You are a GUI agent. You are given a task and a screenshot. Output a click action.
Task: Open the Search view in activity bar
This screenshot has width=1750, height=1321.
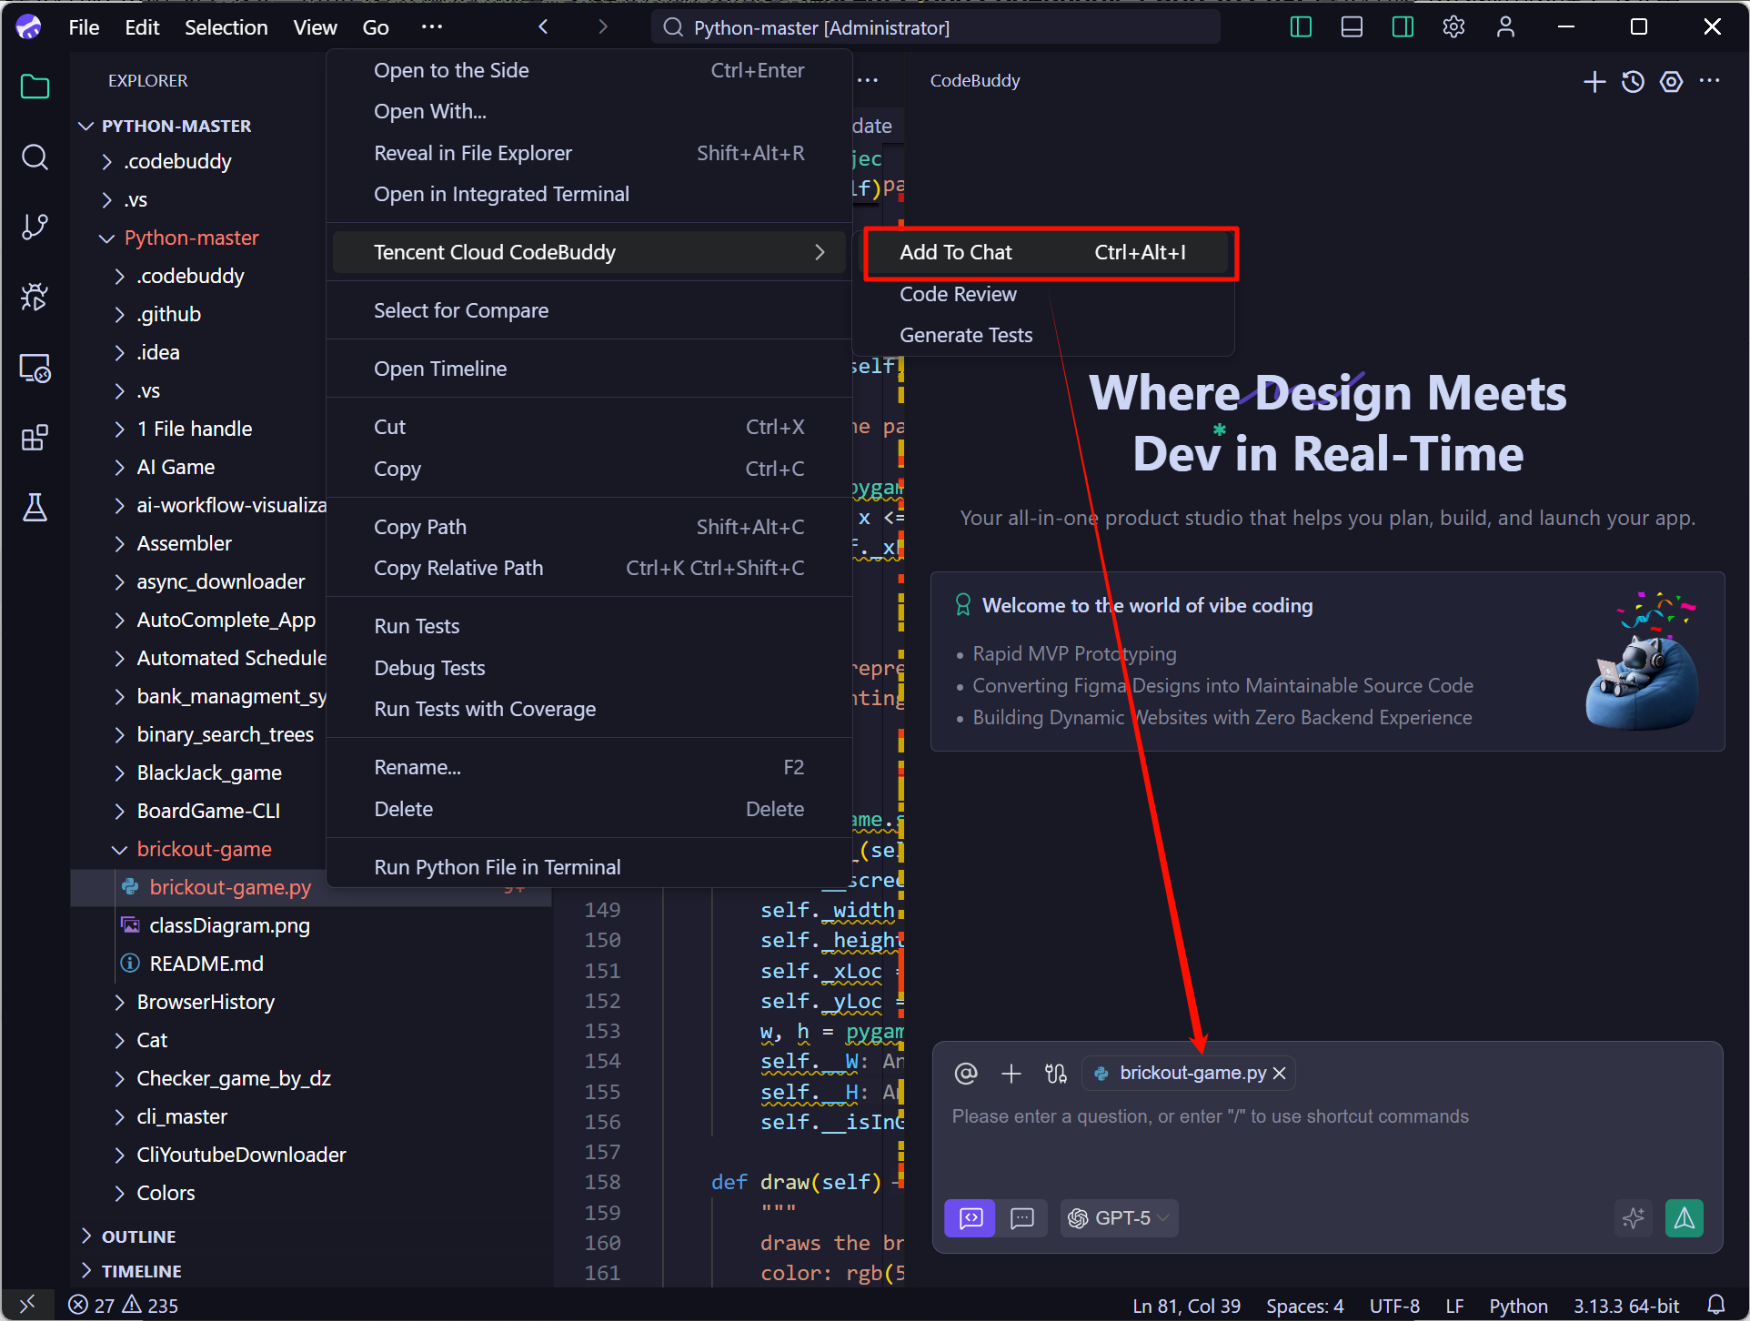click(35, 157)
